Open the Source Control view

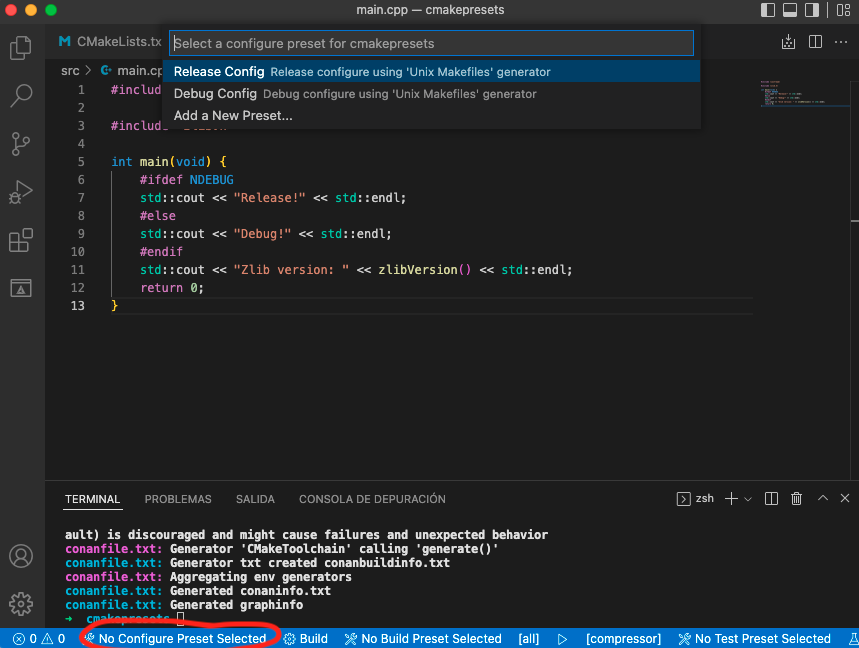coord(21,144)
